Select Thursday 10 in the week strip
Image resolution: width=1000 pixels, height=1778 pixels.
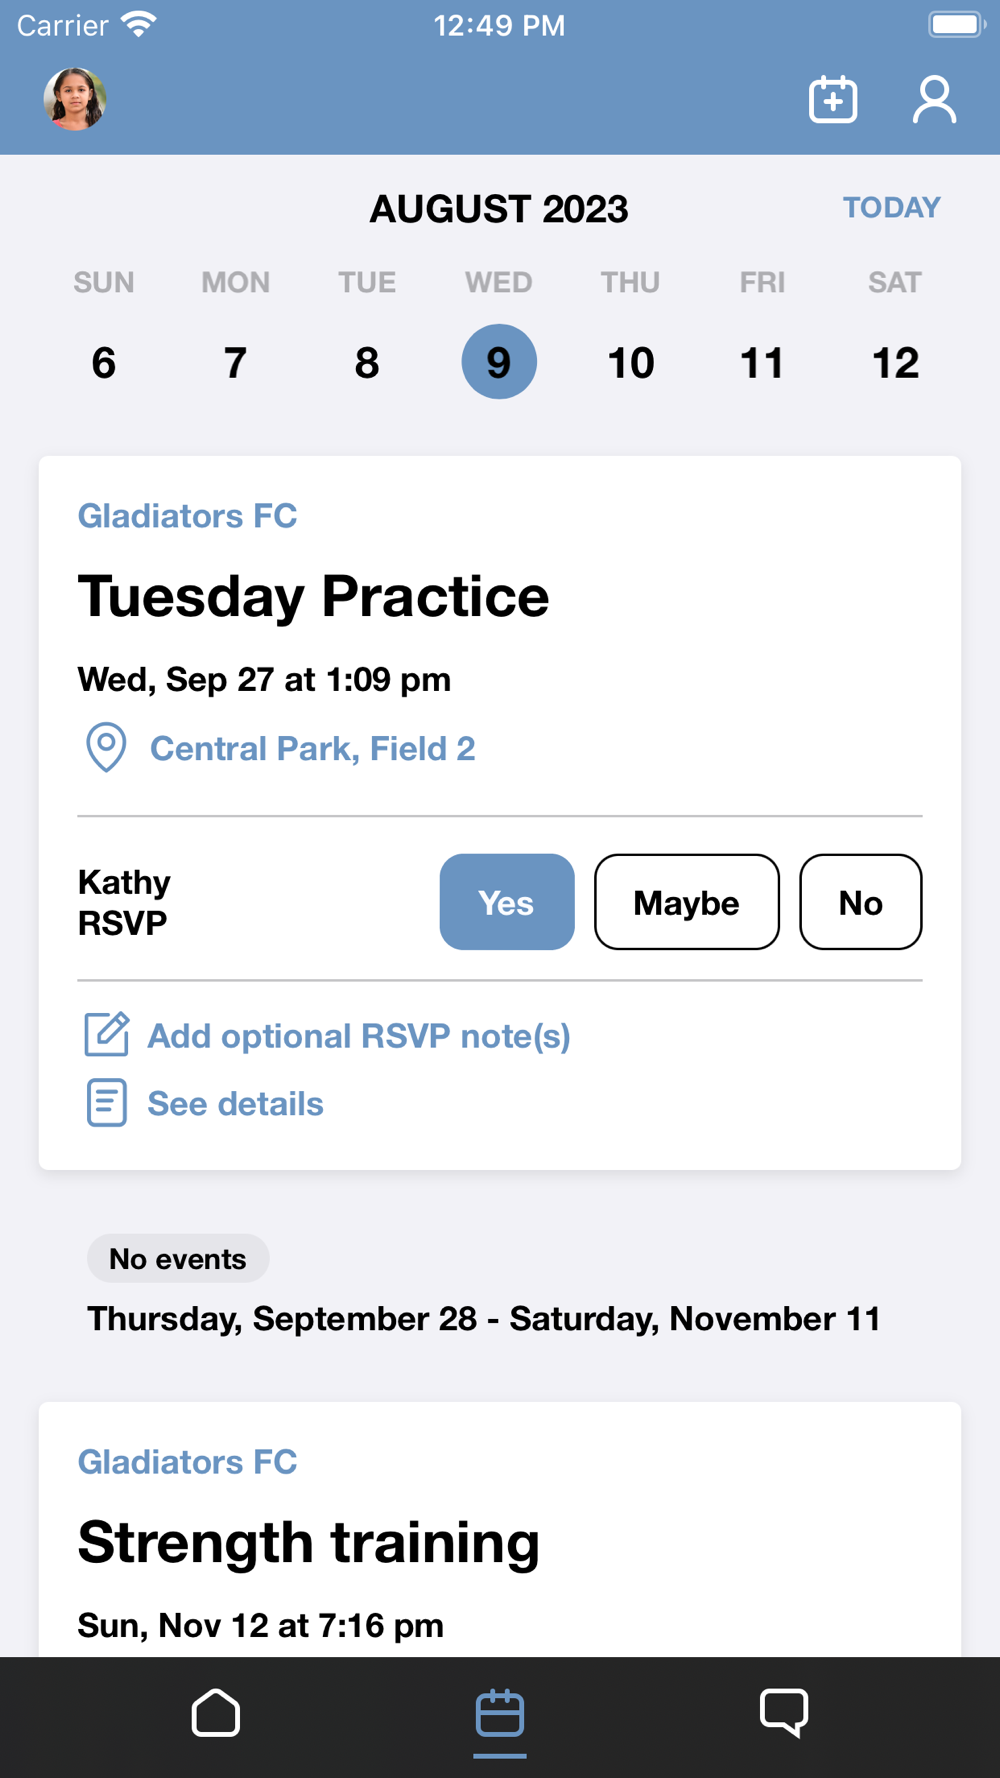630,362
